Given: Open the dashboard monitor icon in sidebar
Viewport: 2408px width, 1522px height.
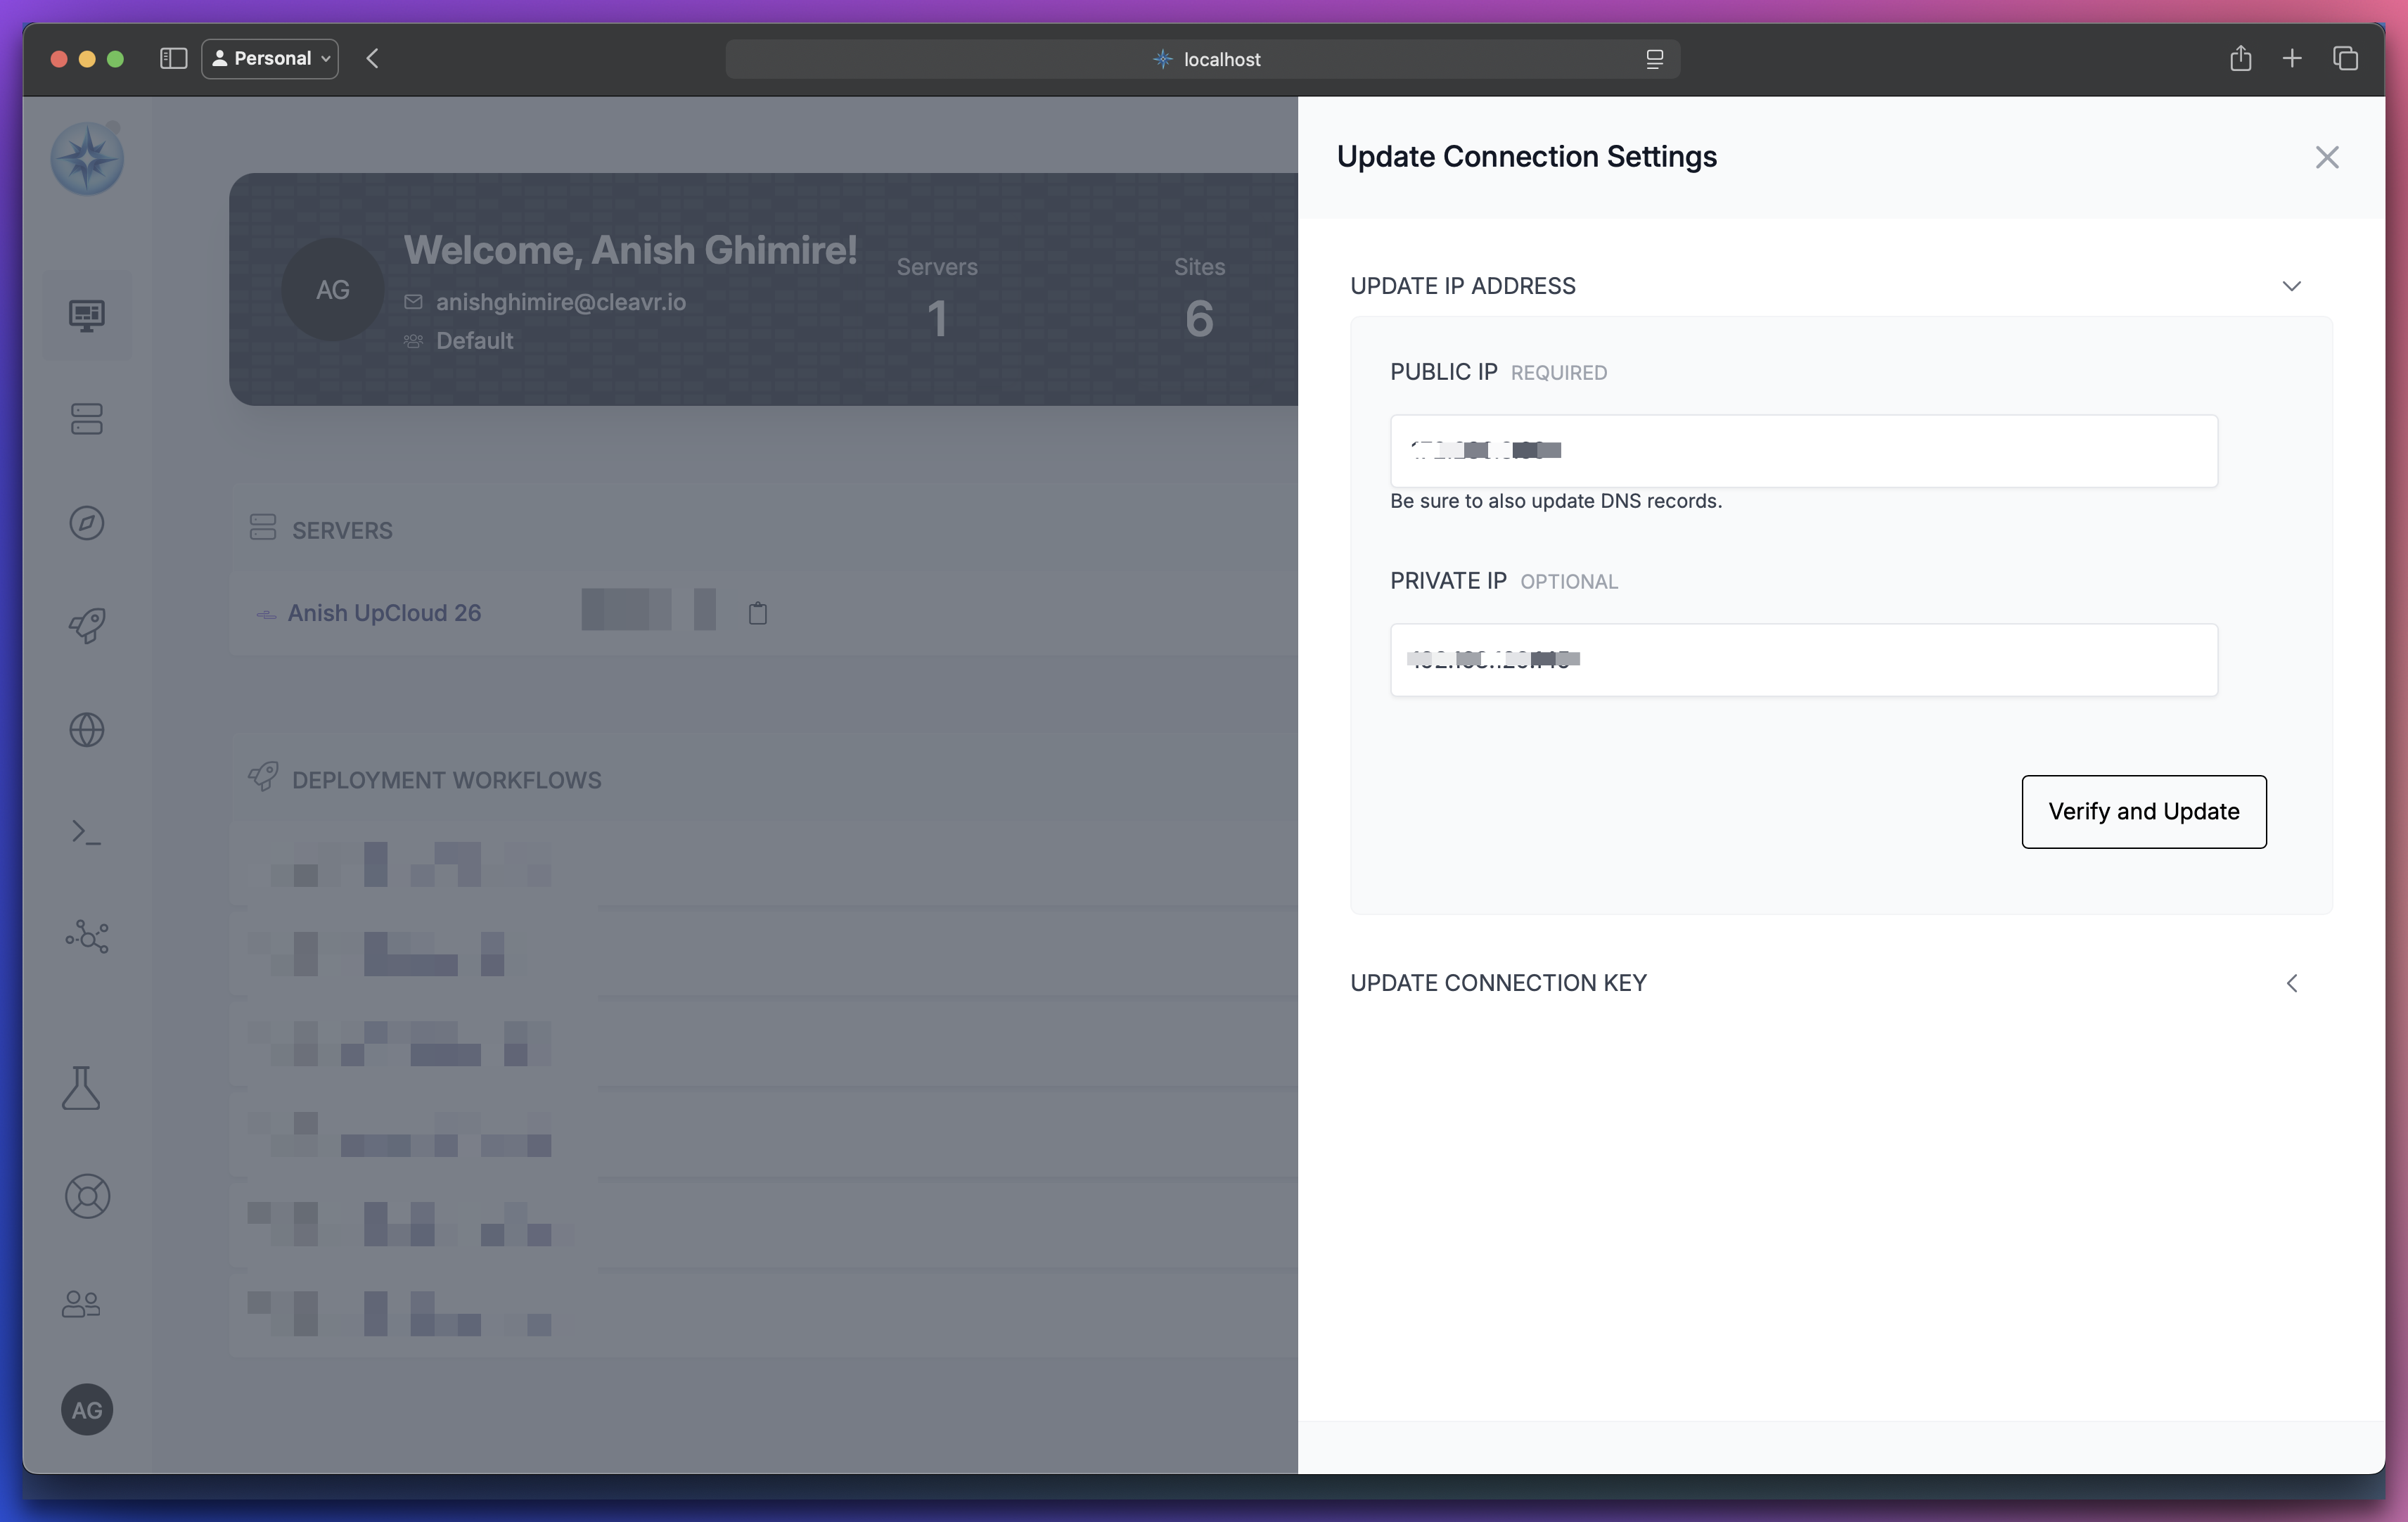Looking at the screenshot, I should (x=87, y=316).
